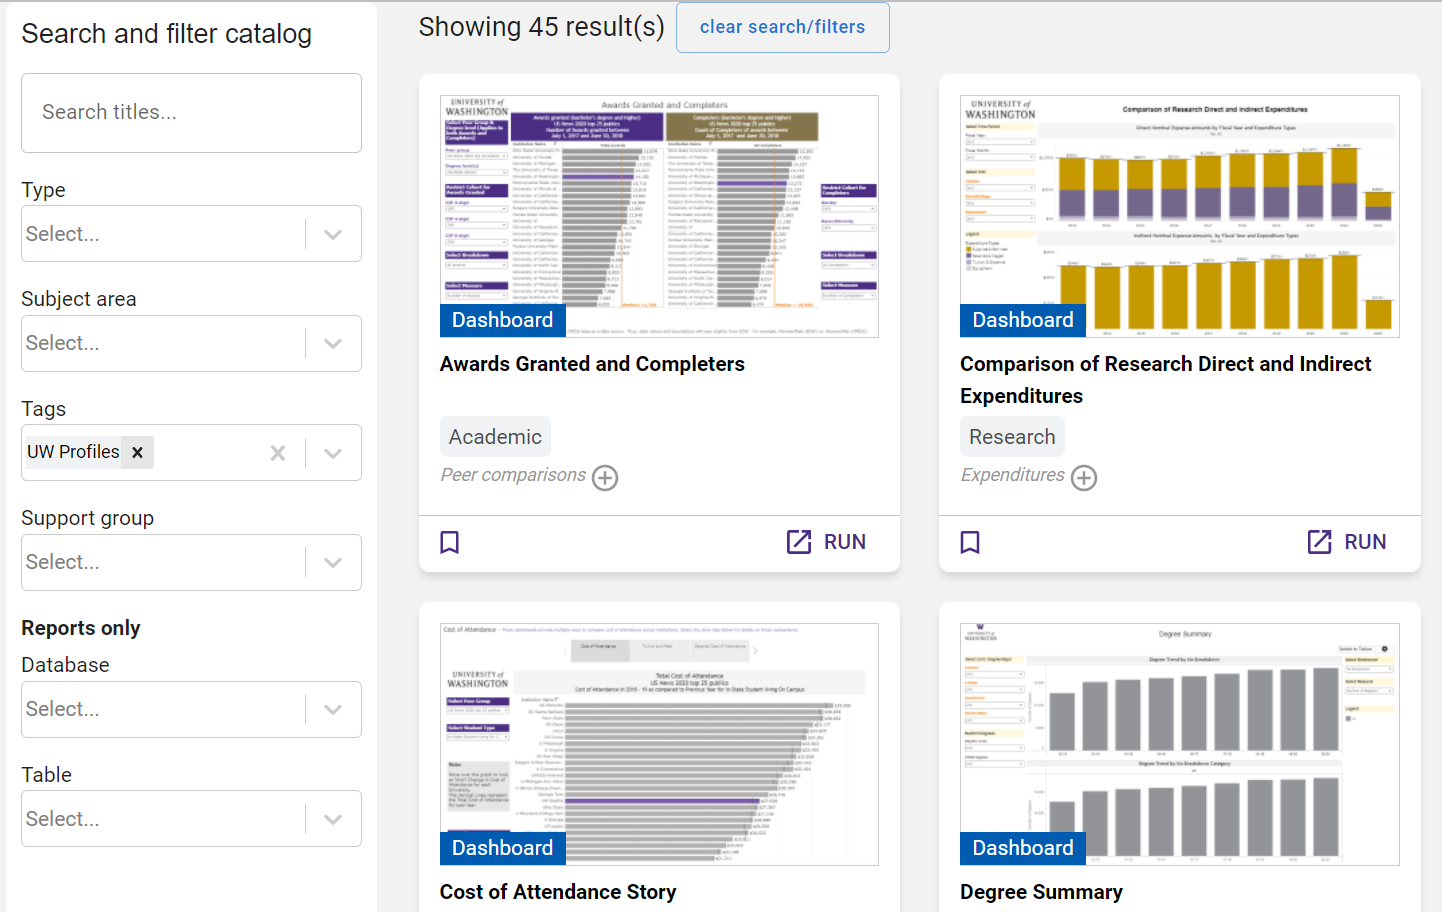Run the Comparison of Research Expenditures dashboard
Viewport: 1442px width, 912px height.
1347,542
